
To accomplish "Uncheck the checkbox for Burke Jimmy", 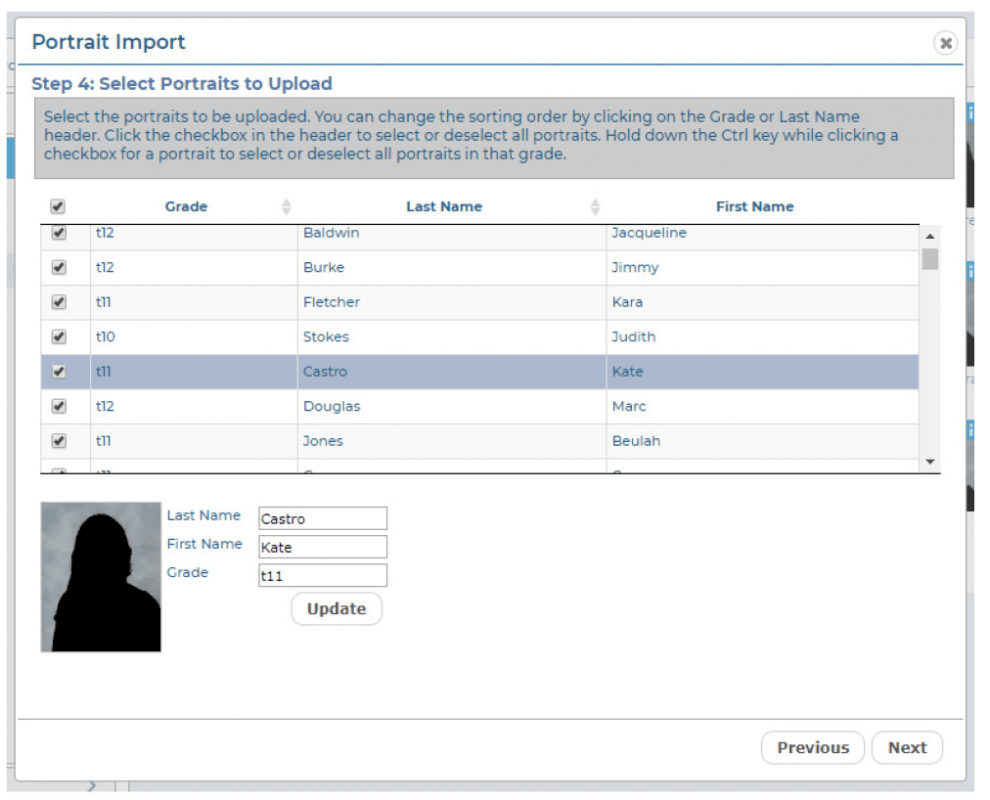I will (x=58, y=268).
